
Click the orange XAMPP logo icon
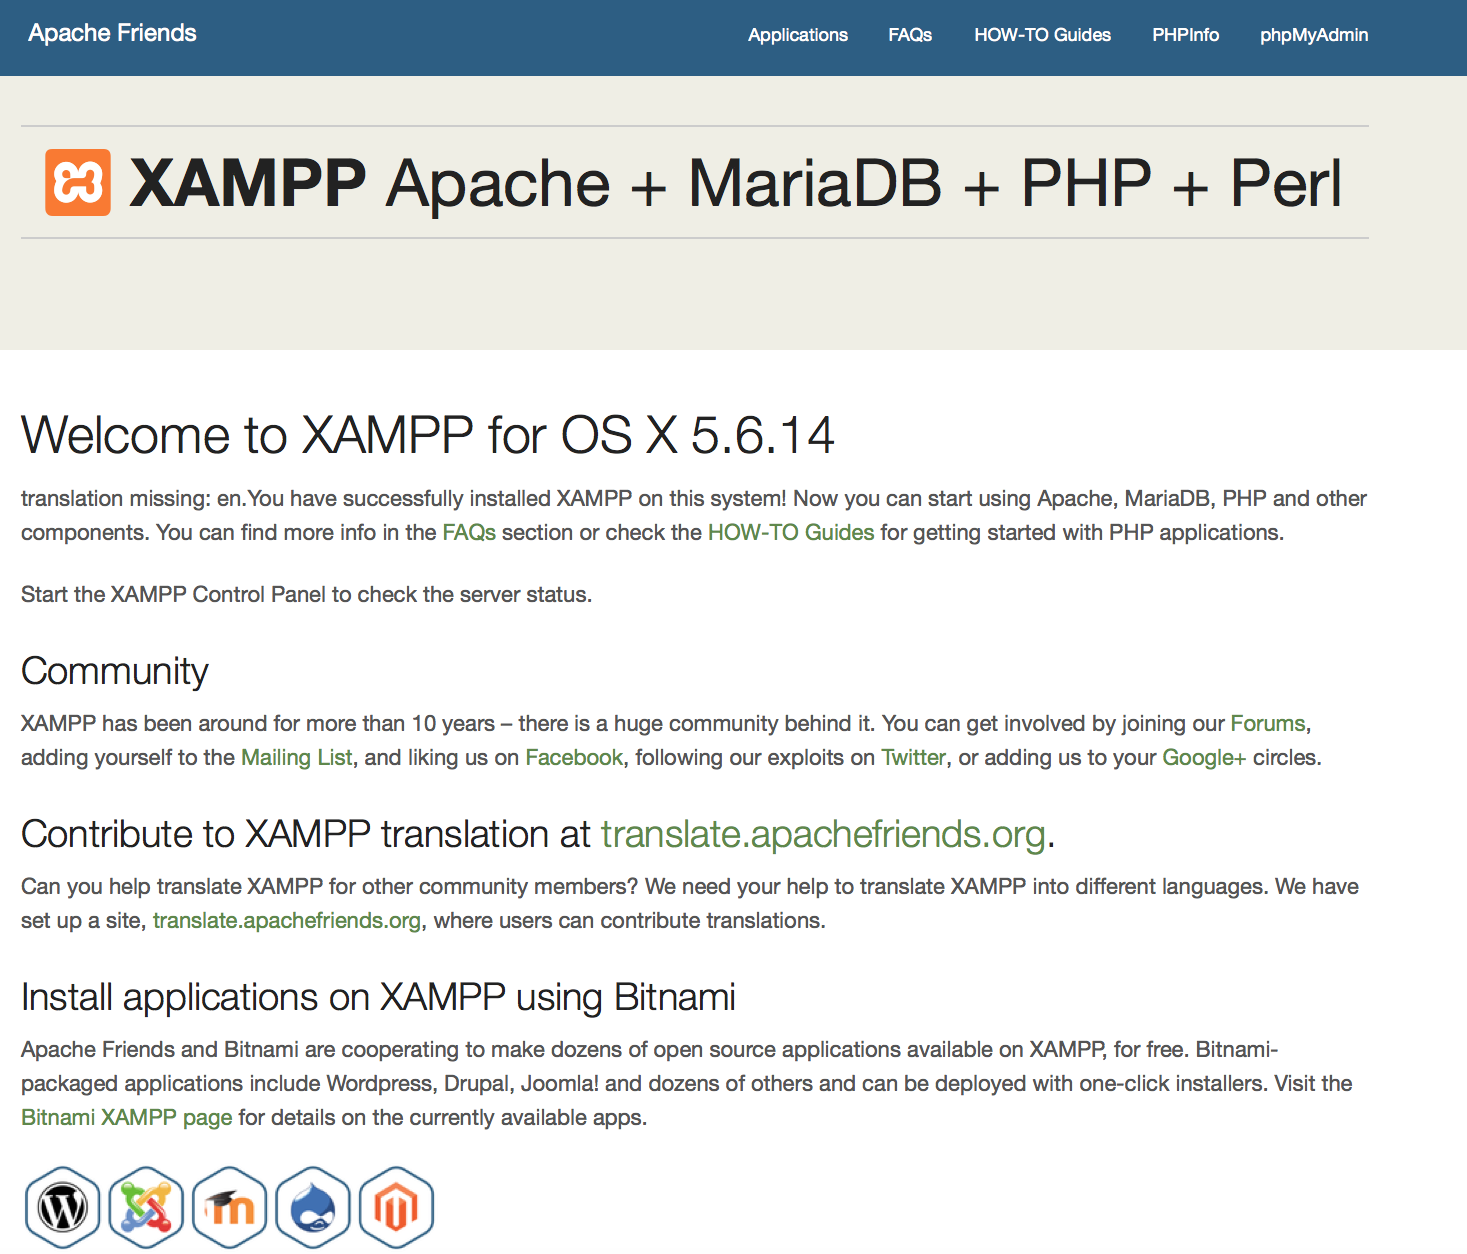(78, 183)
